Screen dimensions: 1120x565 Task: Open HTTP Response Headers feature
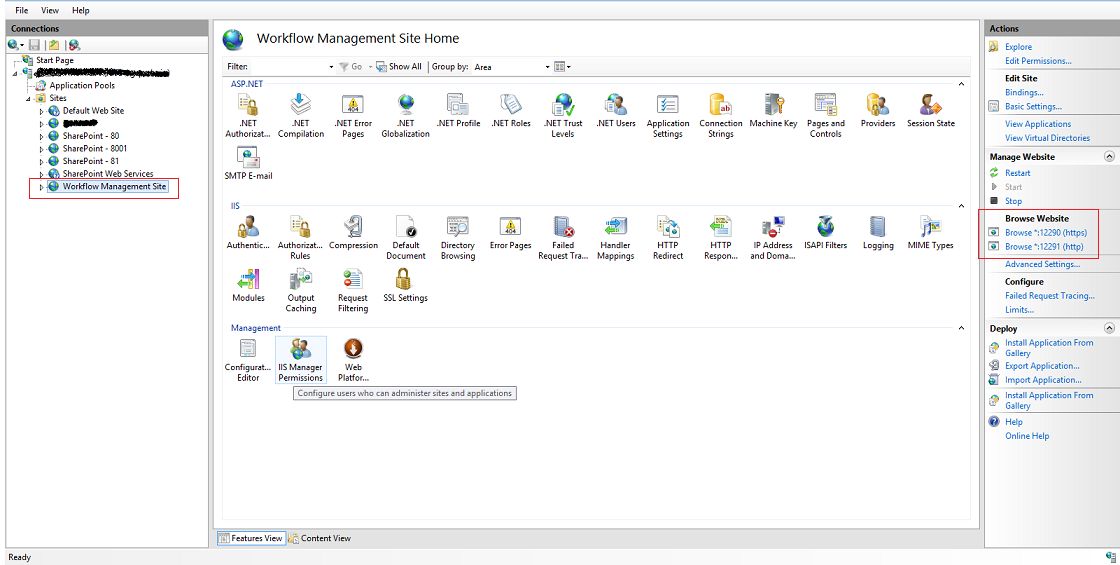pyautogui.click(x=721, y=237)
